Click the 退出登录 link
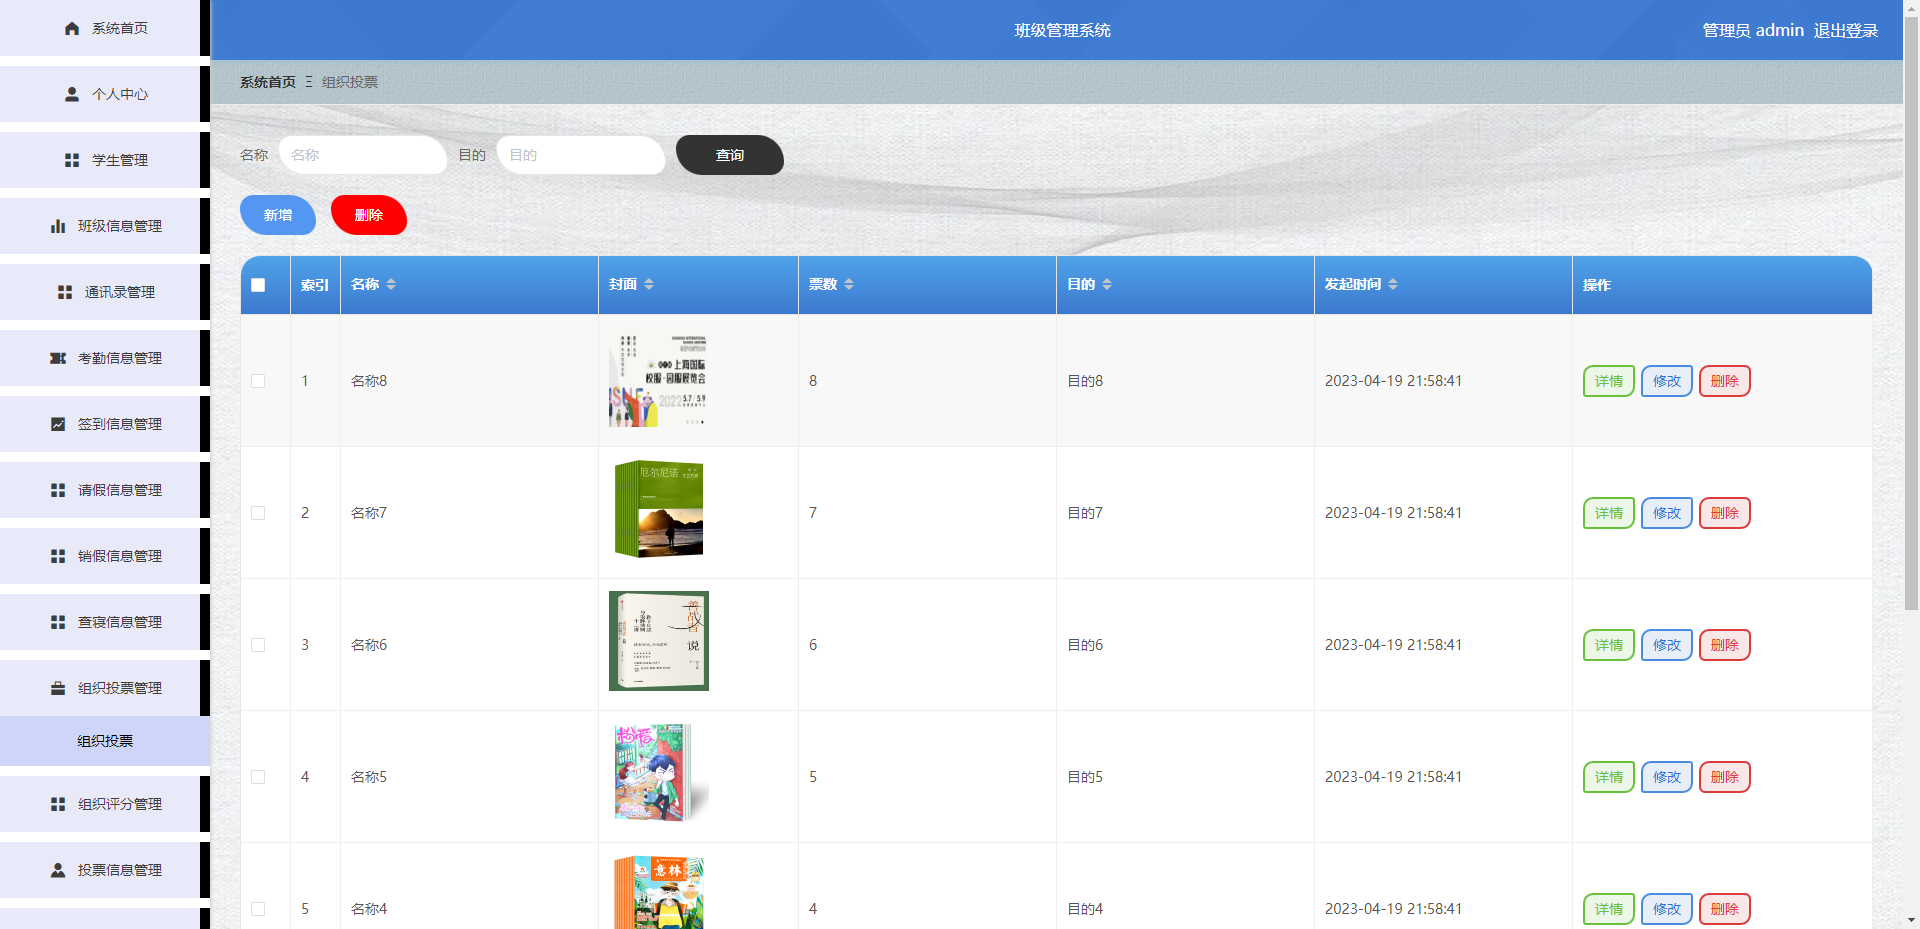Image resolution: width=1920 pixels, height=929 pixels. pos(1845,30)
